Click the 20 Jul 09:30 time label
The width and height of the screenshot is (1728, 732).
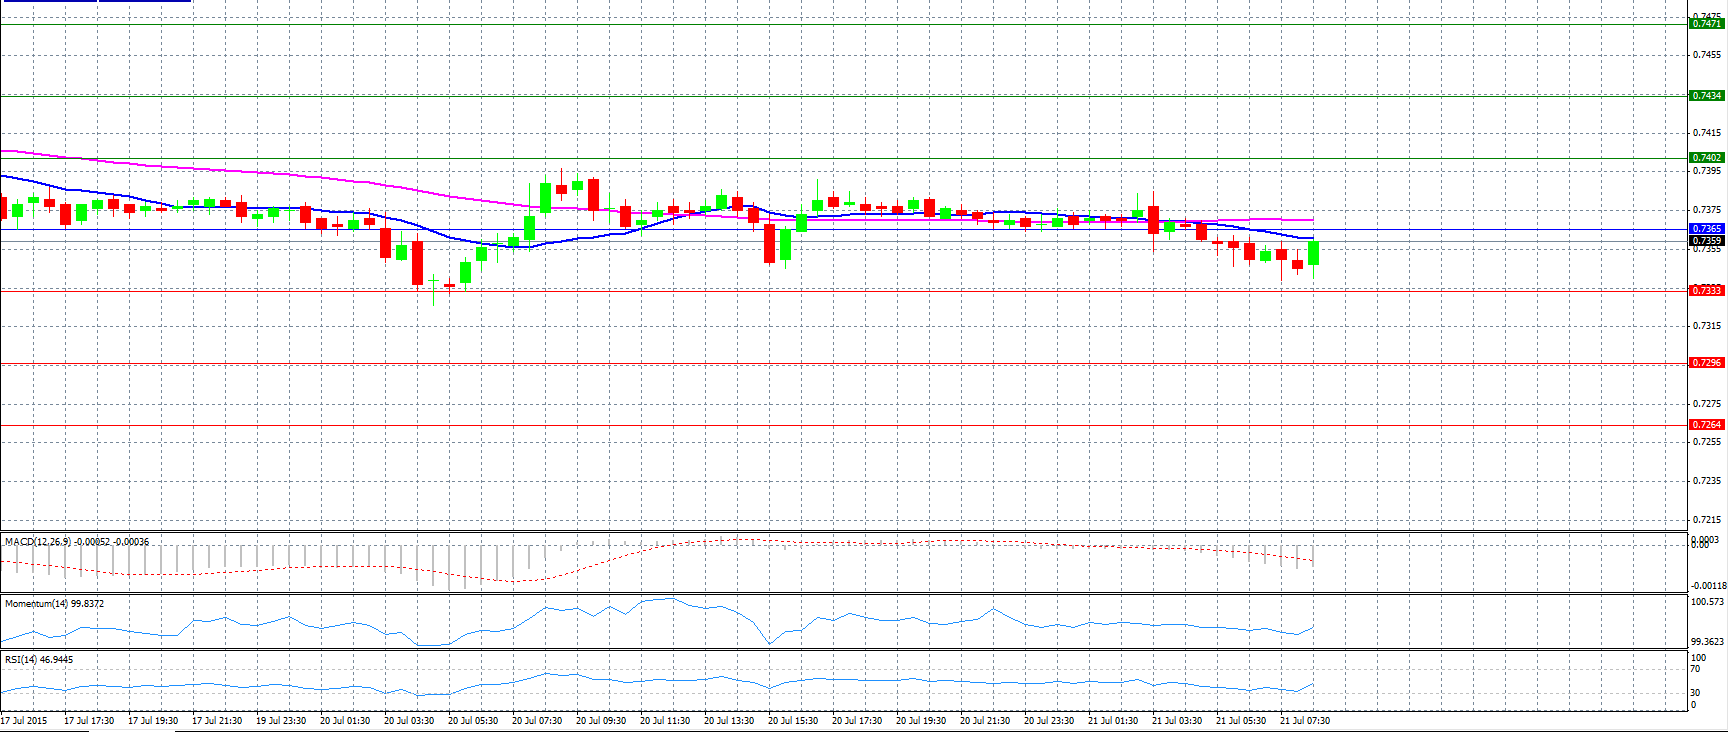point(601,721)
